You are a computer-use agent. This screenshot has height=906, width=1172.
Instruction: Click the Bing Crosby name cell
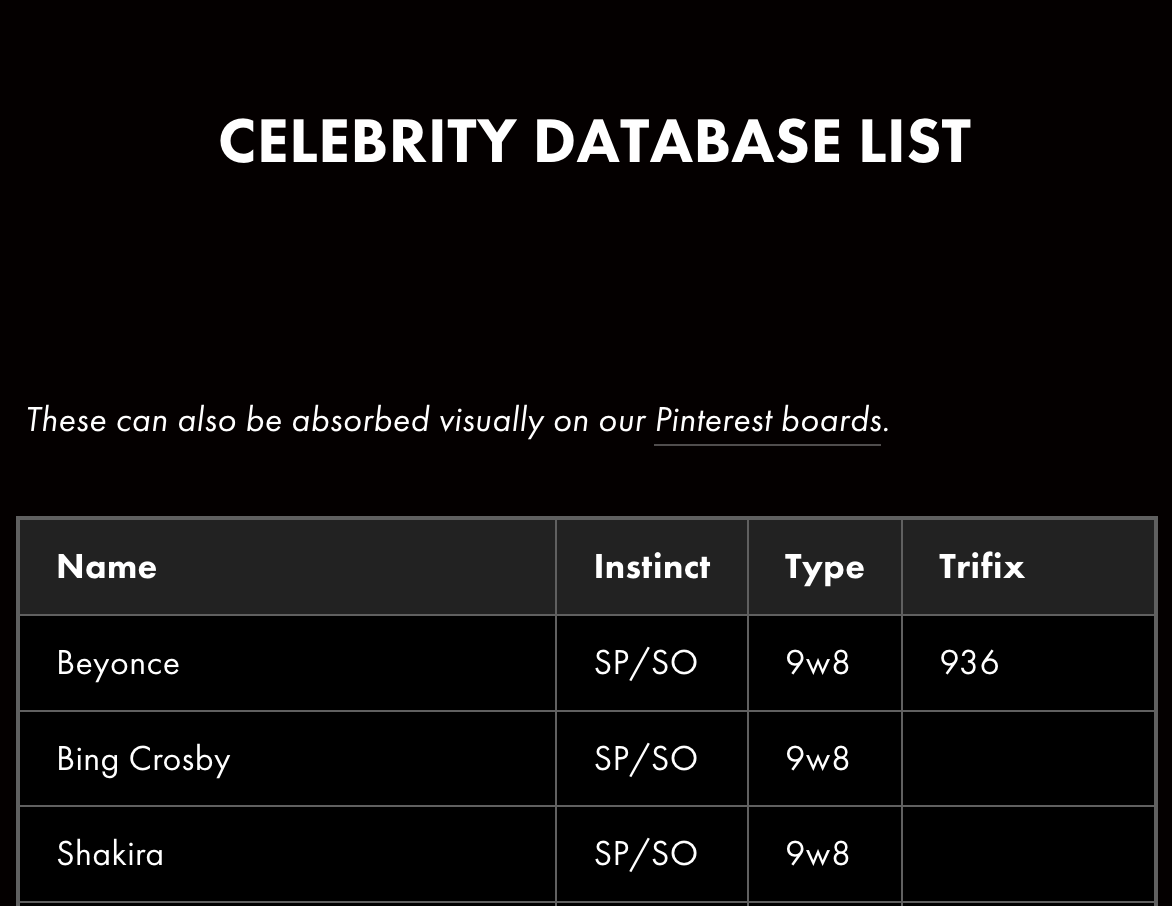[143, 759]
